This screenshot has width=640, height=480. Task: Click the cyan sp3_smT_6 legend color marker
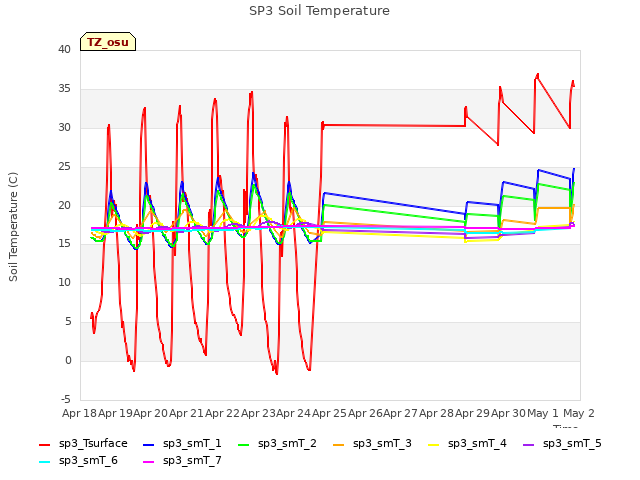[44, 462]
